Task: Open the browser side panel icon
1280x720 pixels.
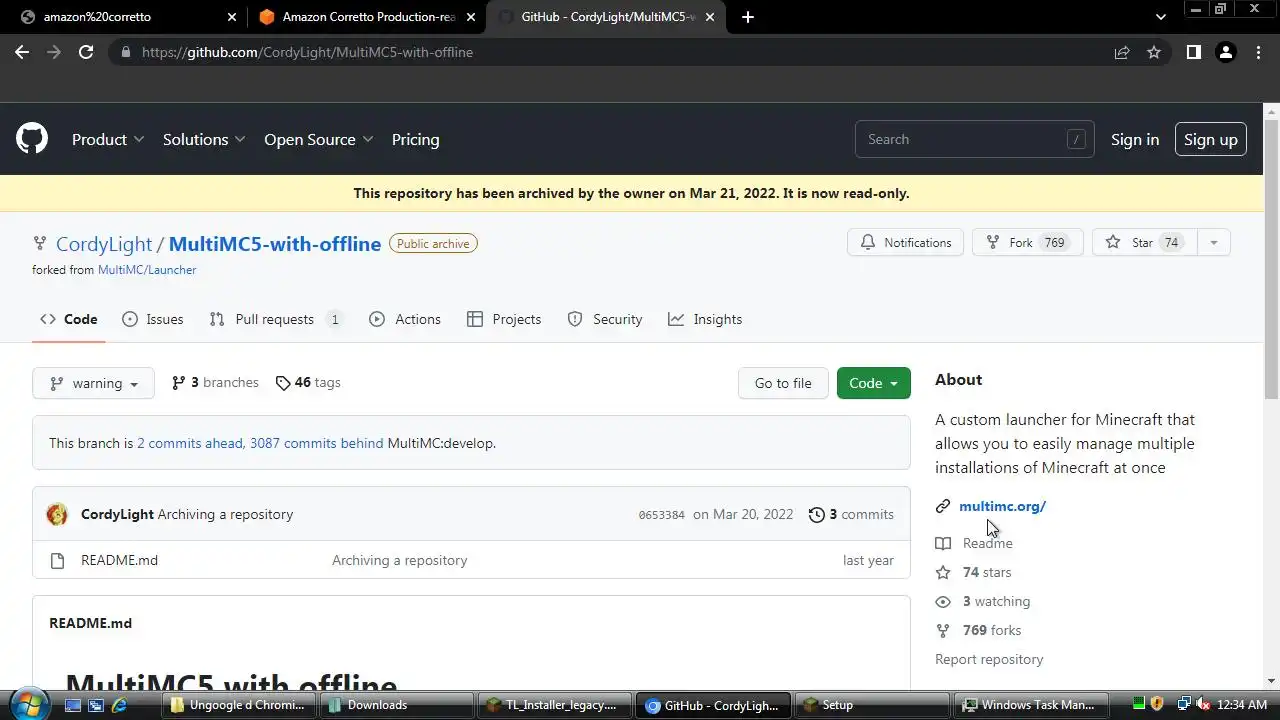Action: point(1193,52)
